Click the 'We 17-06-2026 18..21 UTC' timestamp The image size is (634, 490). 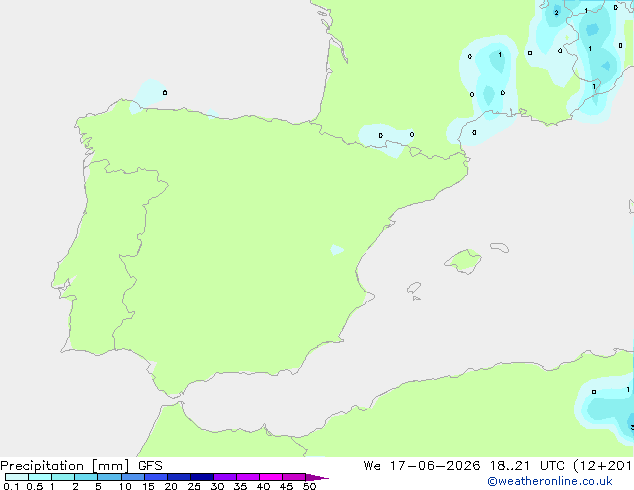(x=466, y=466)
